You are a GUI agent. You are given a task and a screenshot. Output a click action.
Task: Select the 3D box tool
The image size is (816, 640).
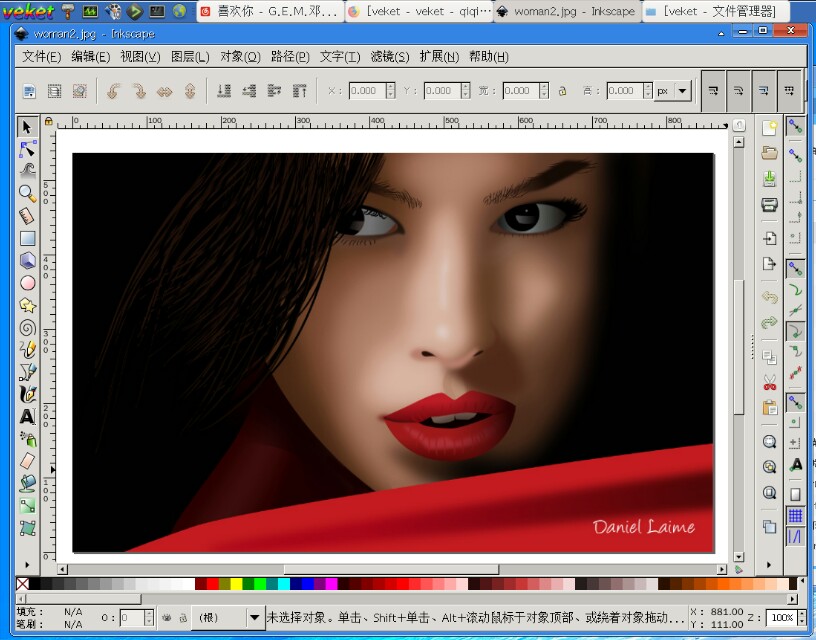point(27,260)
